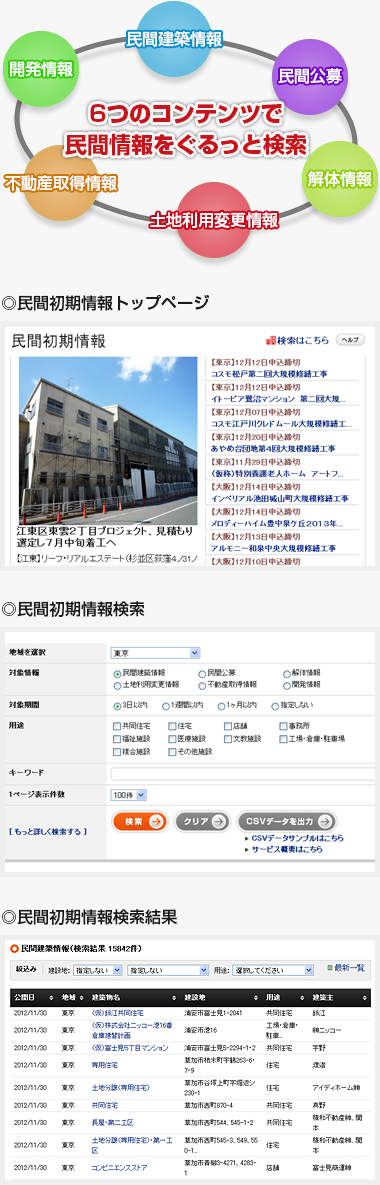
Task: Click the 検索はこちら search icon link
Action: pyautogui.click(x=297, y=341)
